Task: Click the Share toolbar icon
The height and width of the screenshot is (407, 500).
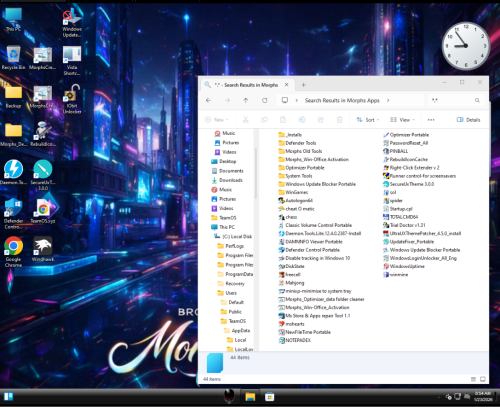Action: point(321,120)
